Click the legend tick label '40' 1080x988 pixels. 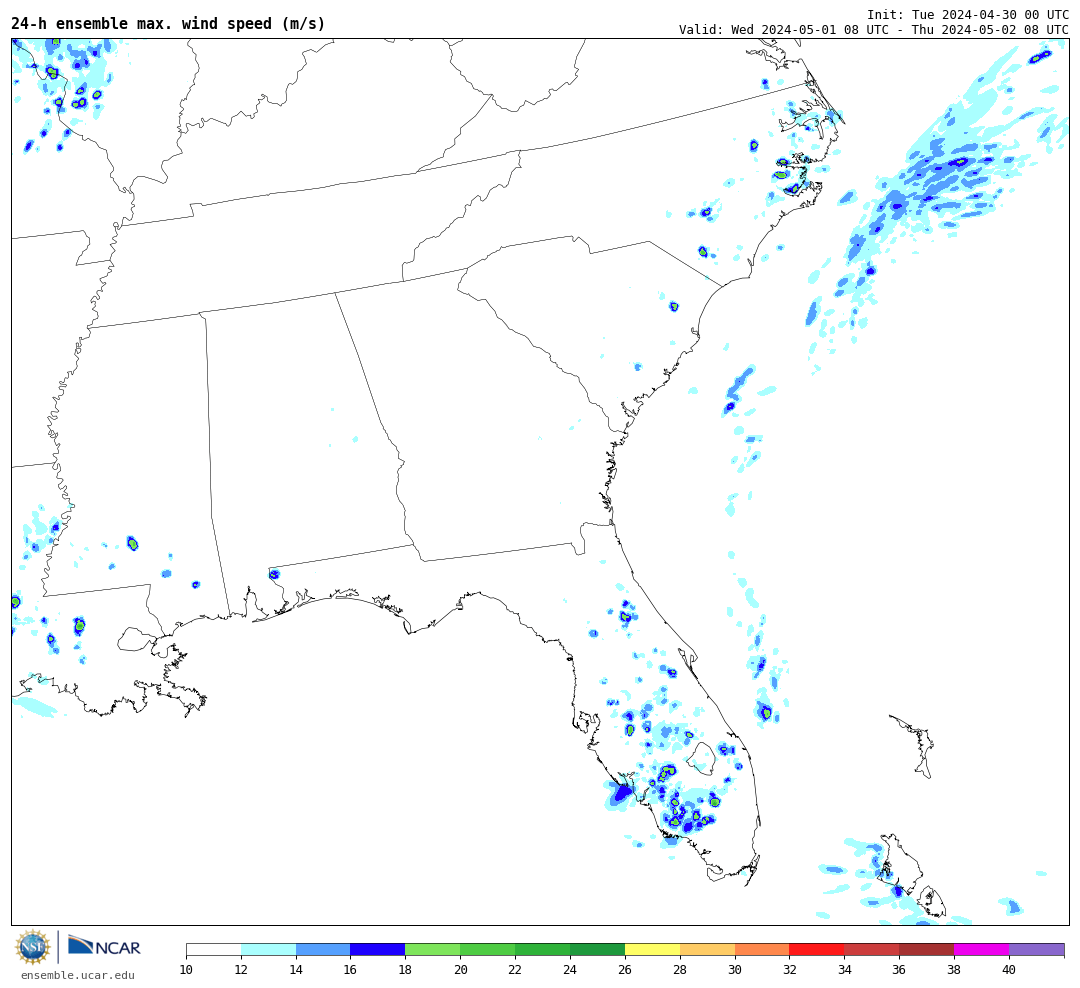pos(1009,970)
